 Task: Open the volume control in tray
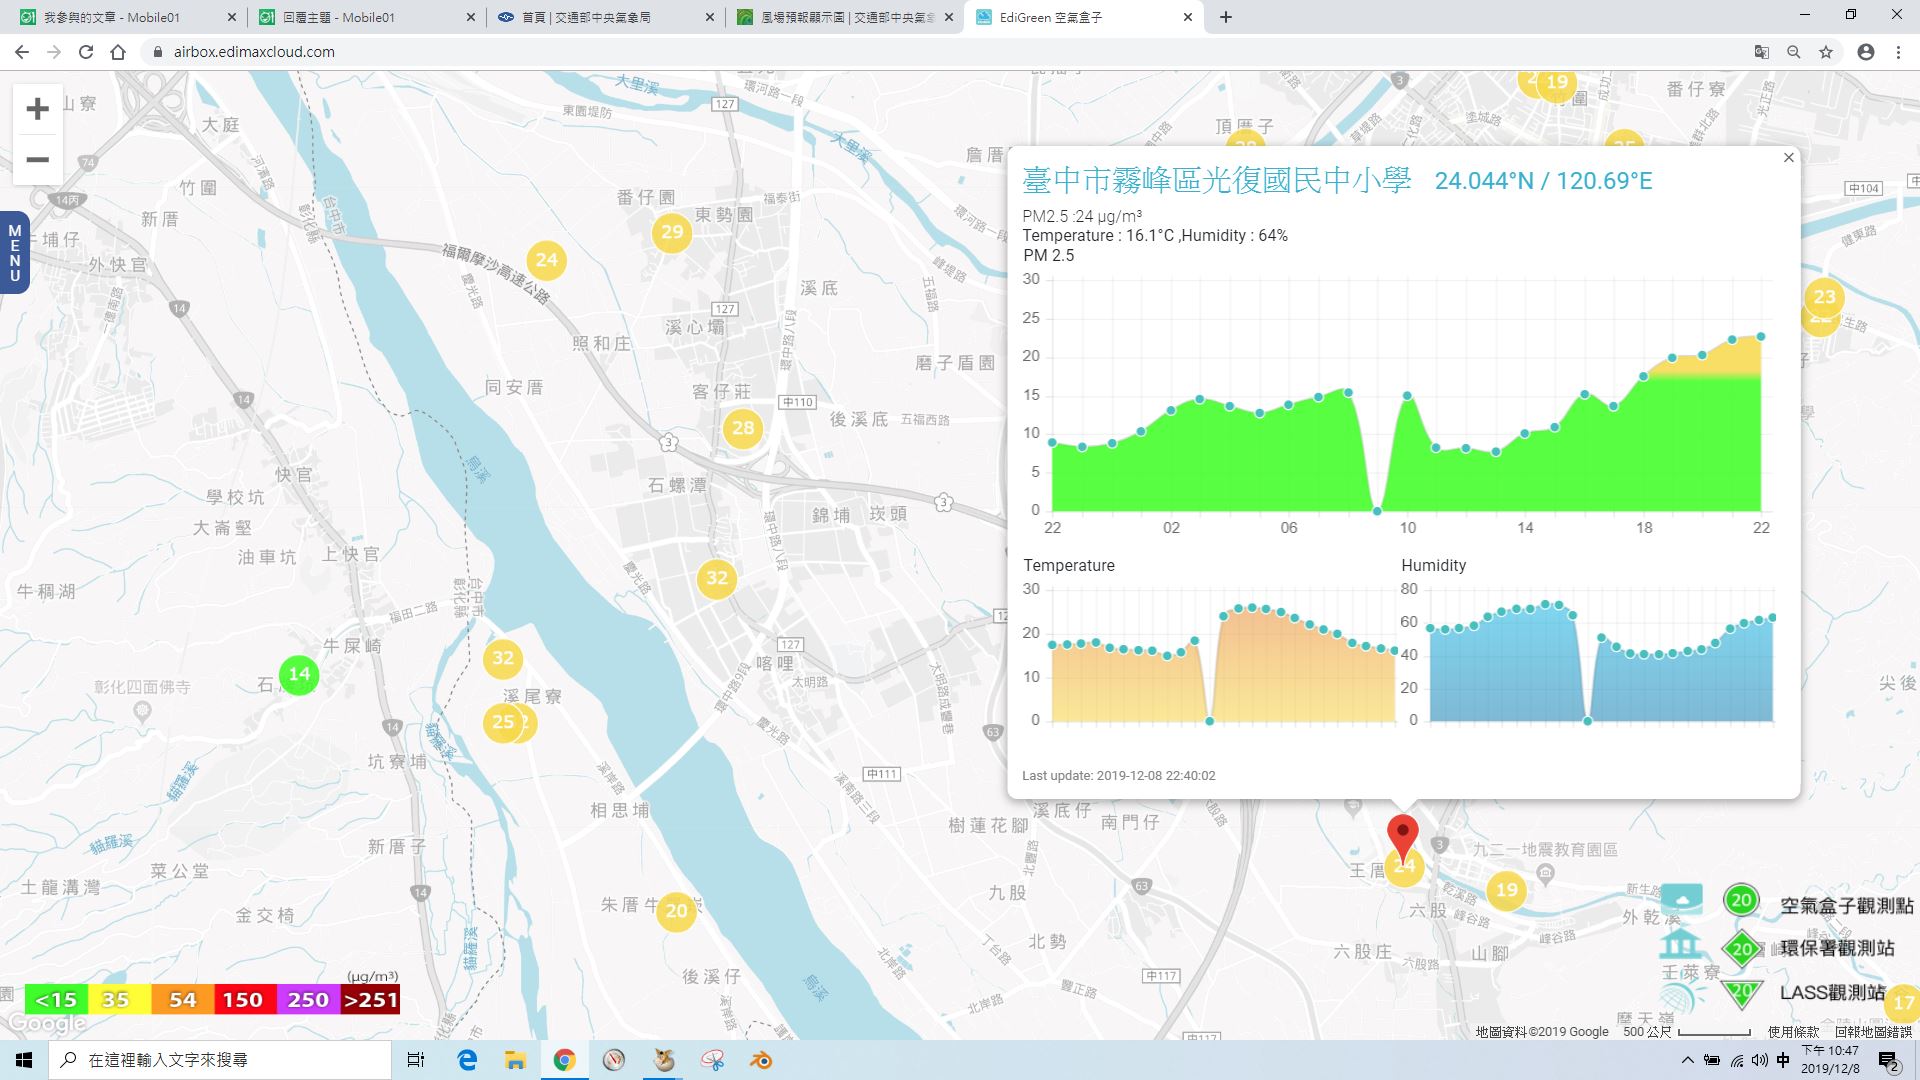(x=1760, y=1060)
